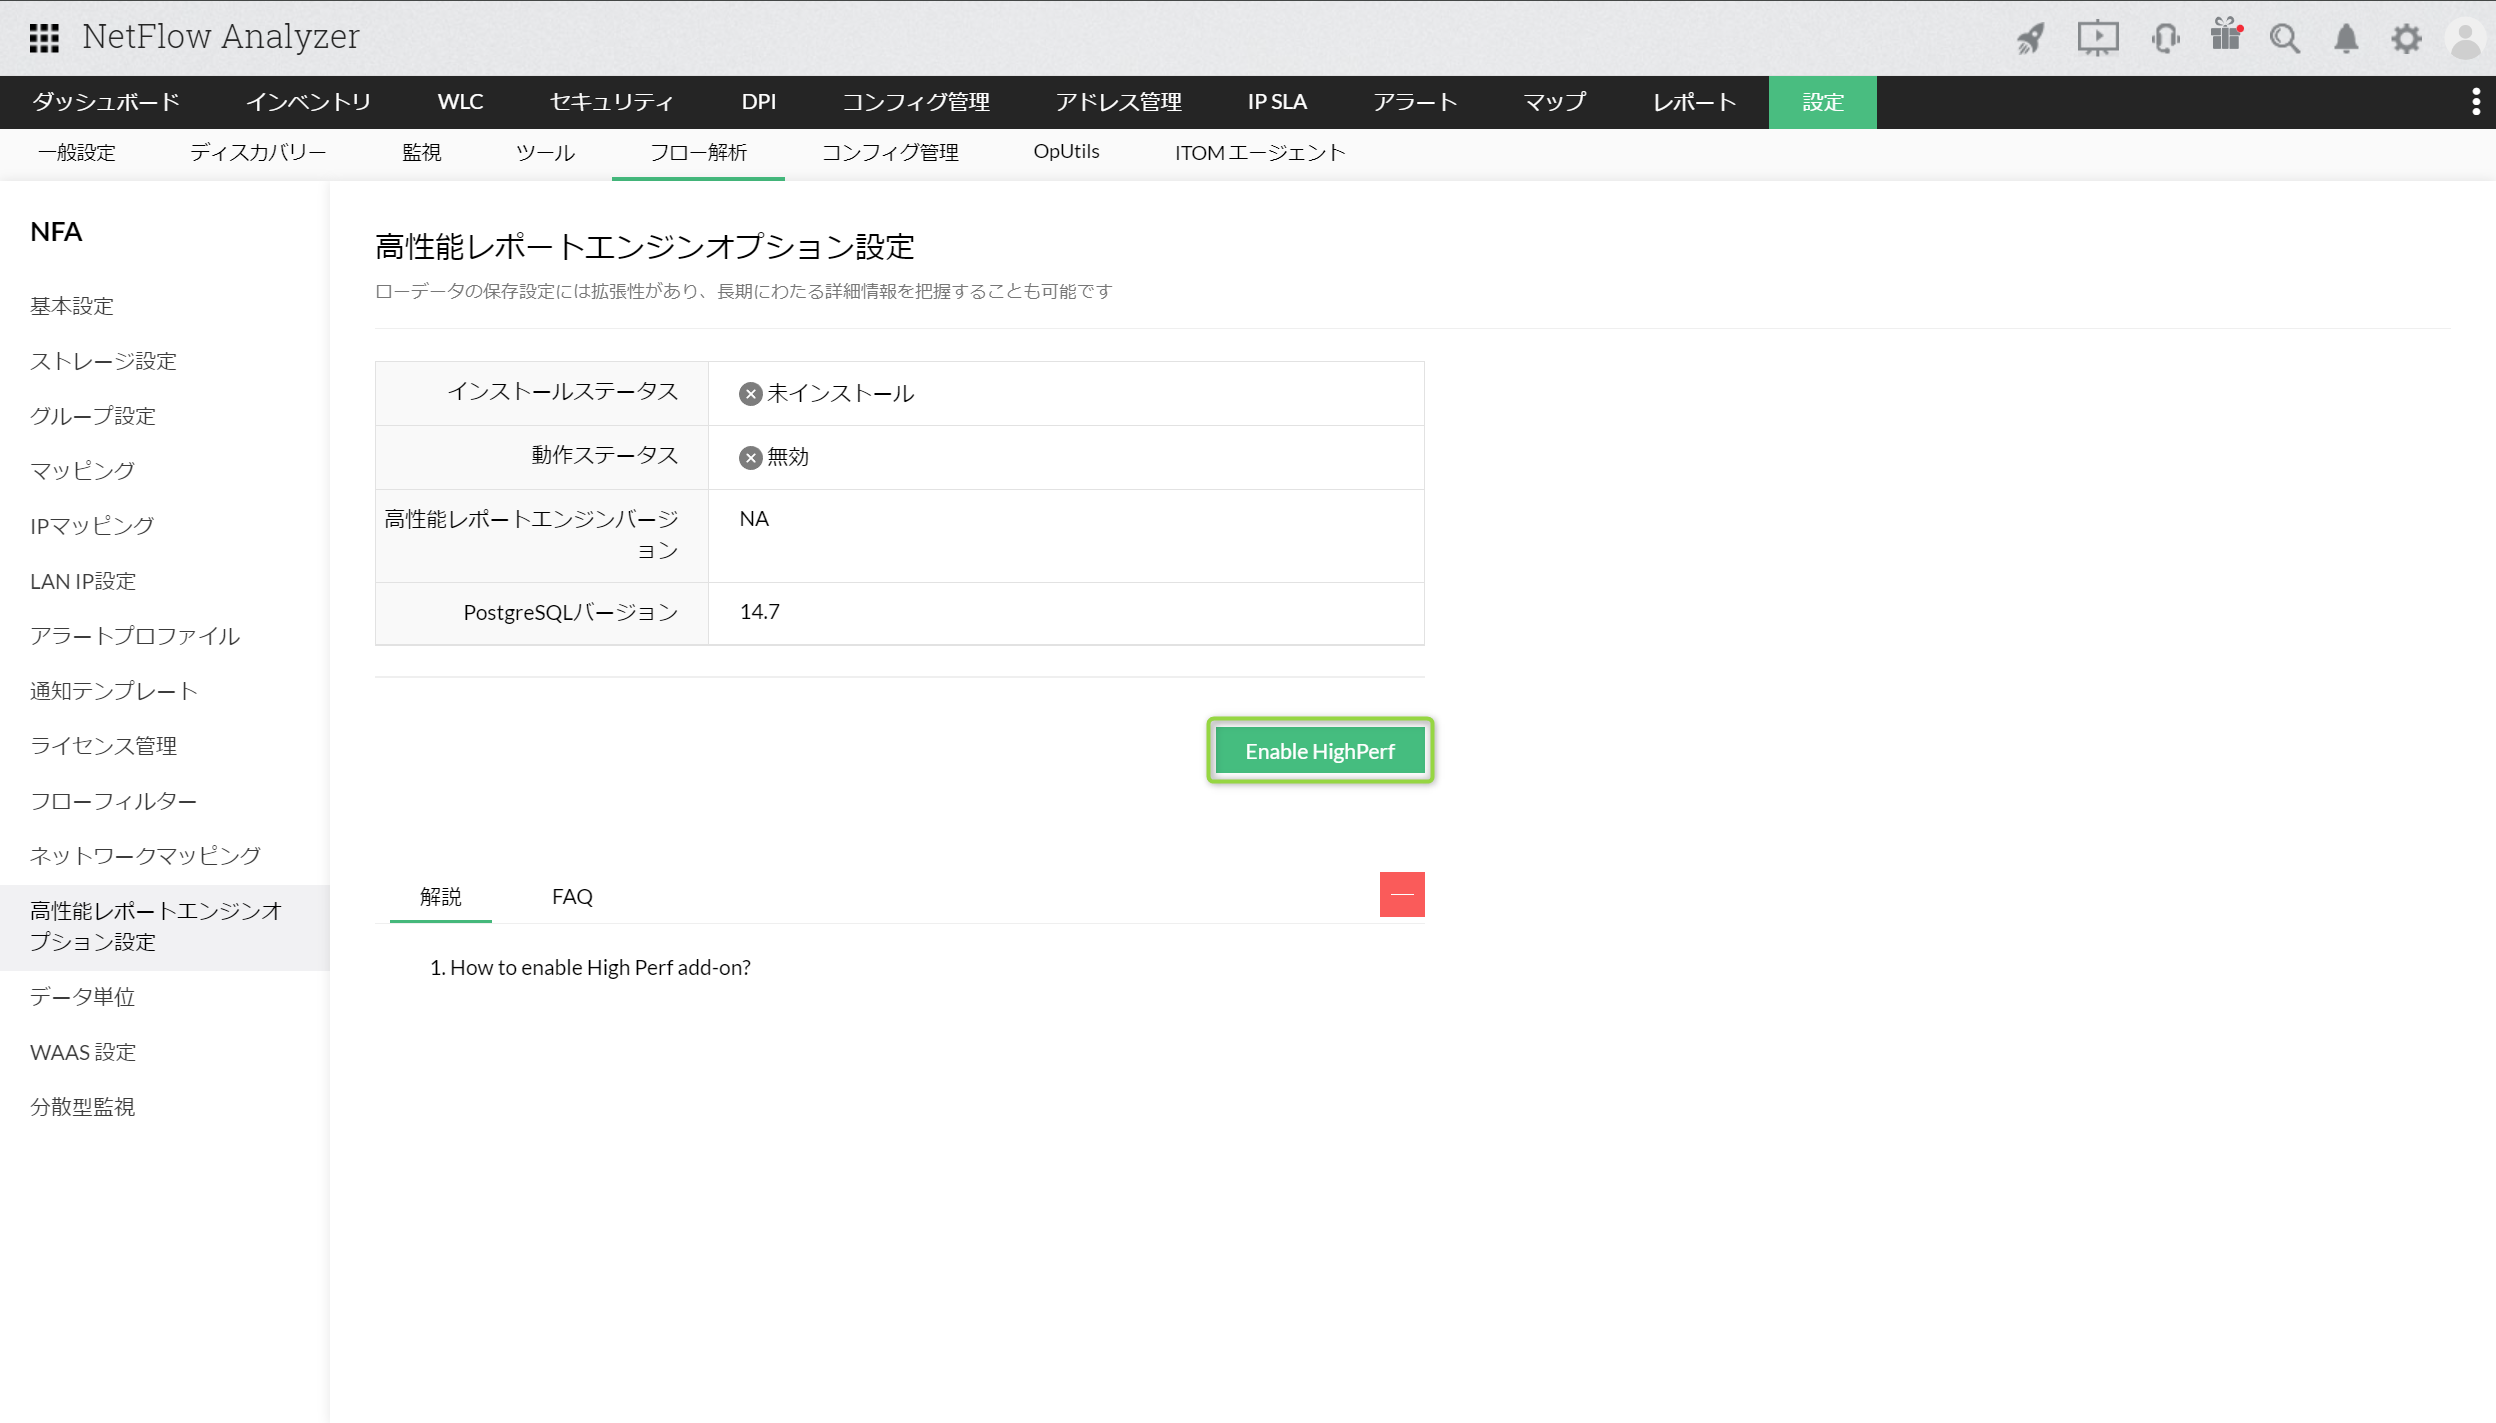Click the Enable HighPerf button

[x=1319, y=751]
